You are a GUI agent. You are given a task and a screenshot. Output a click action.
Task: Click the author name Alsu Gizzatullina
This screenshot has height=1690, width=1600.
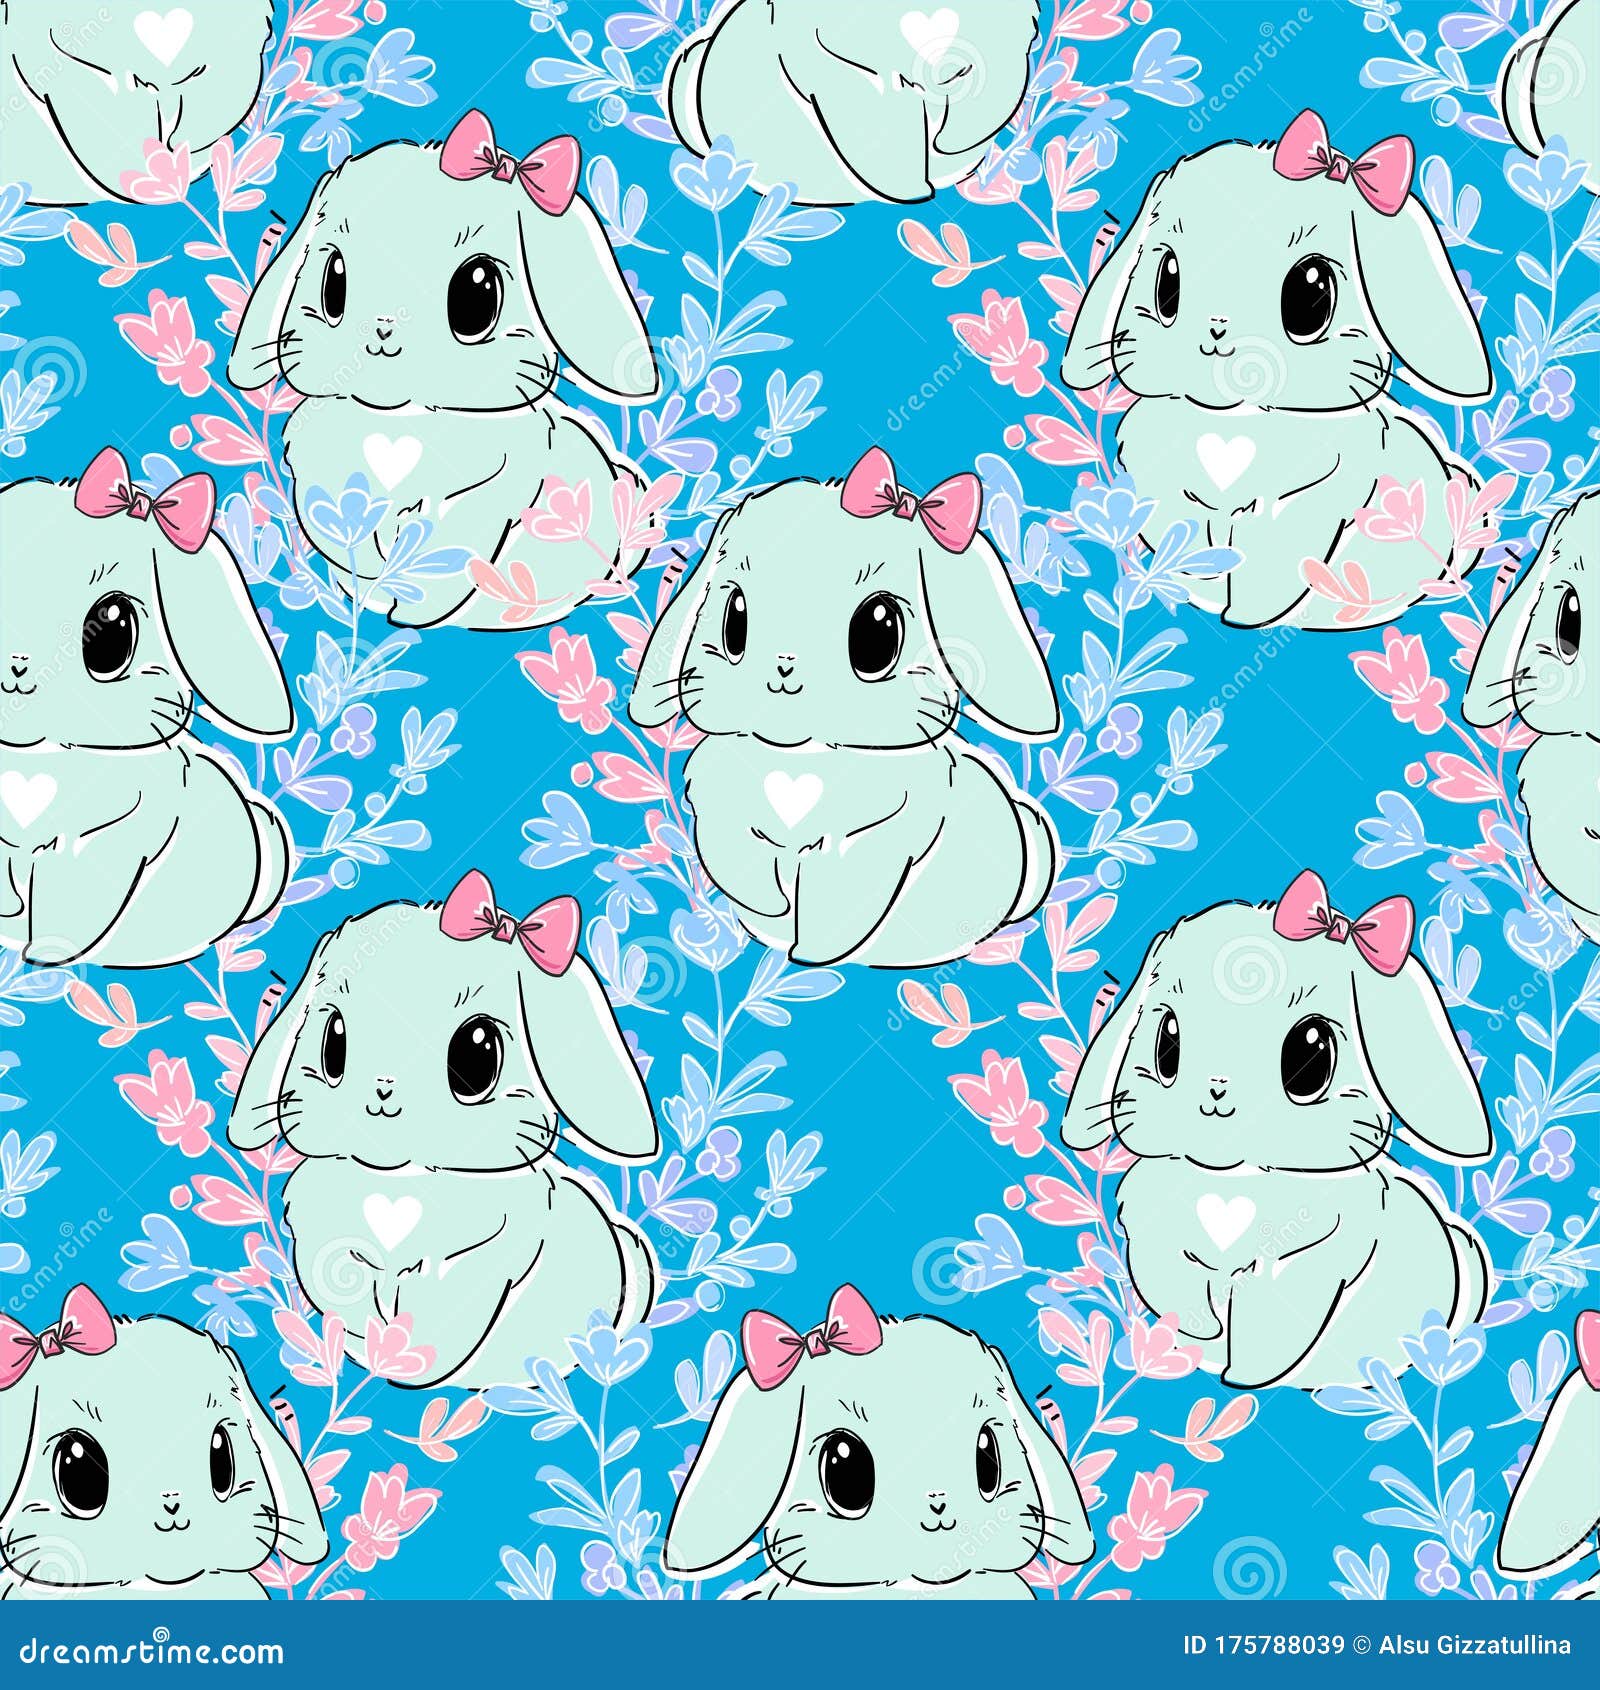pos(1480,1645)
